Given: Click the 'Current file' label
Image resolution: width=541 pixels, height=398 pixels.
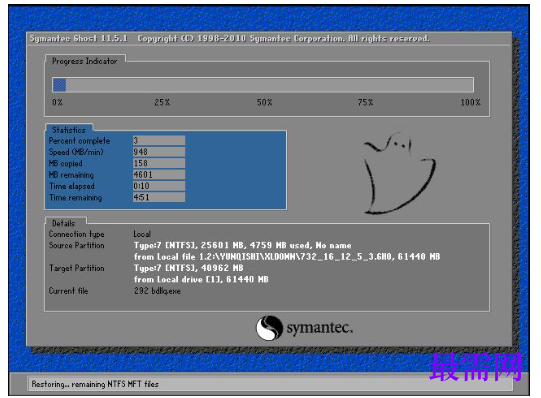Looking at the screenshot, I should click(68, 291).
